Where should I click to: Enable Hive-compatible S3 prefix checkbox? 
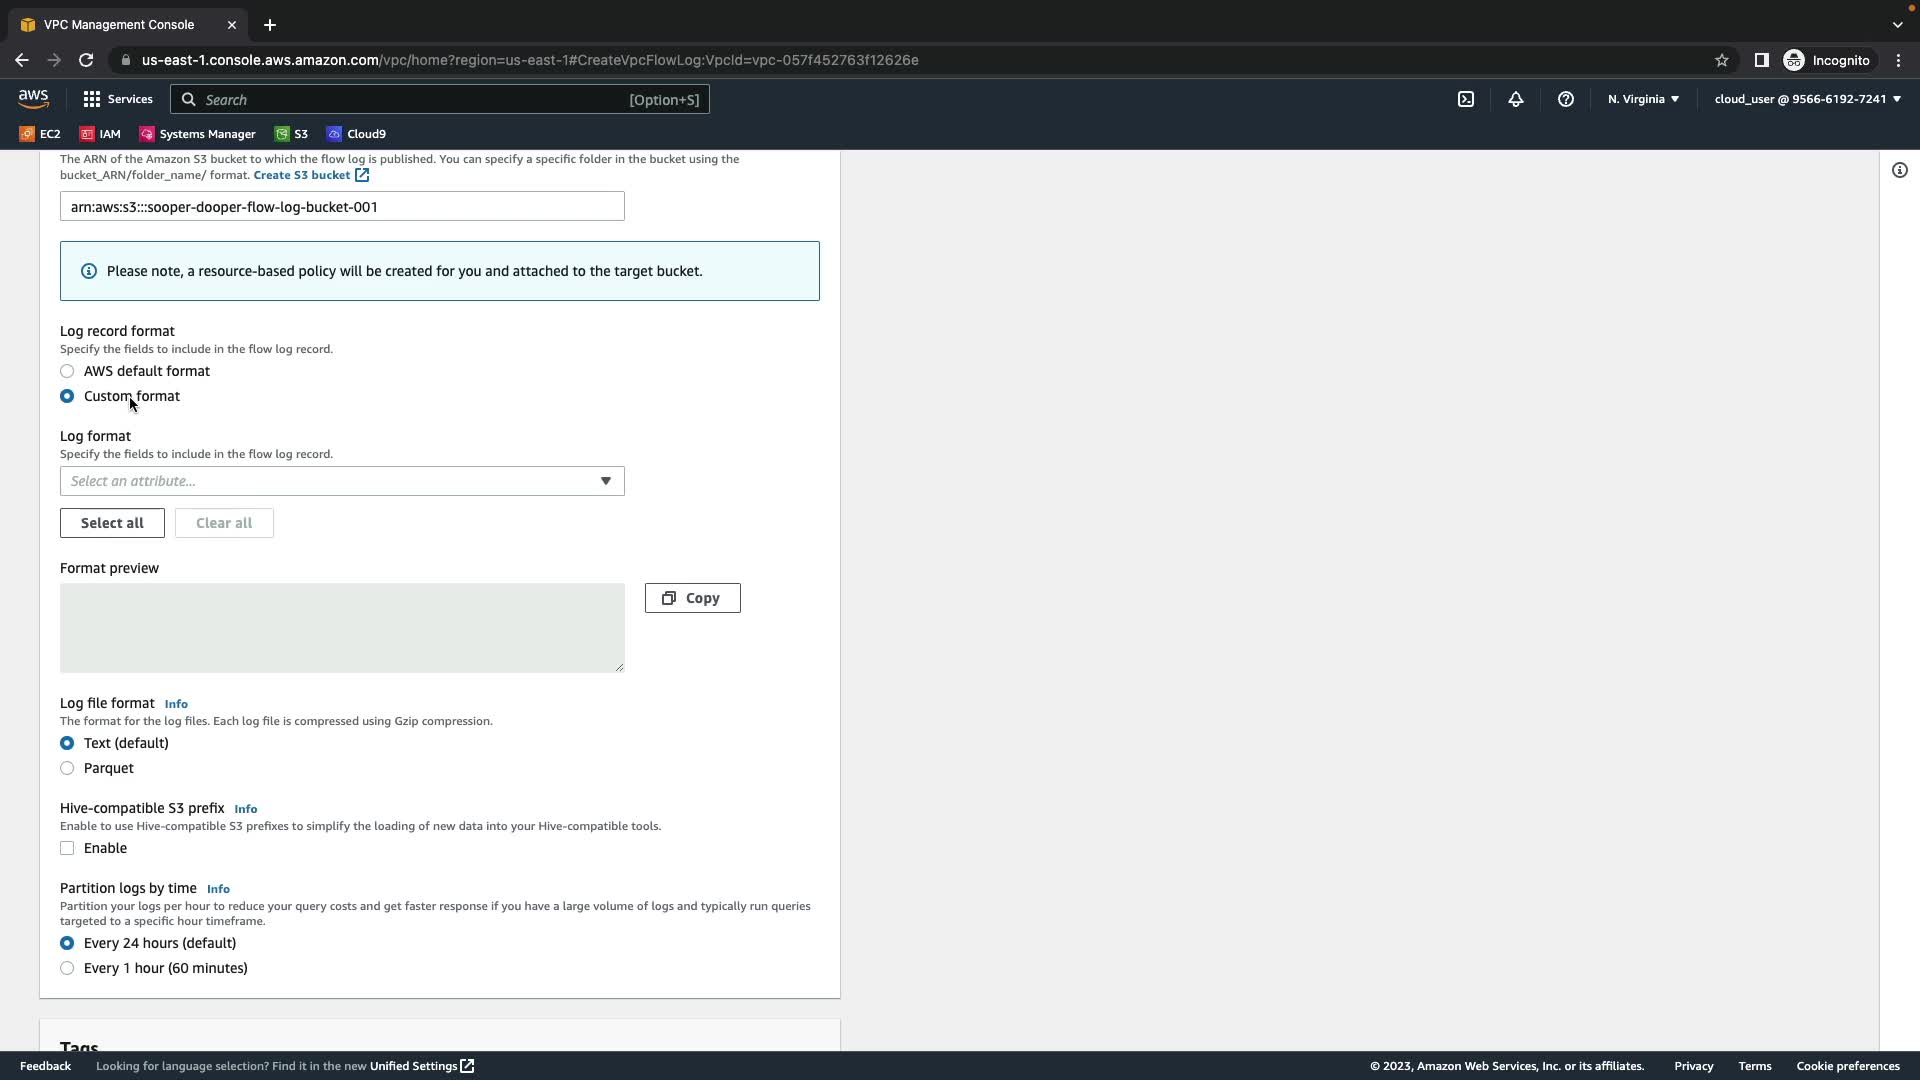[x=67, y=848]
